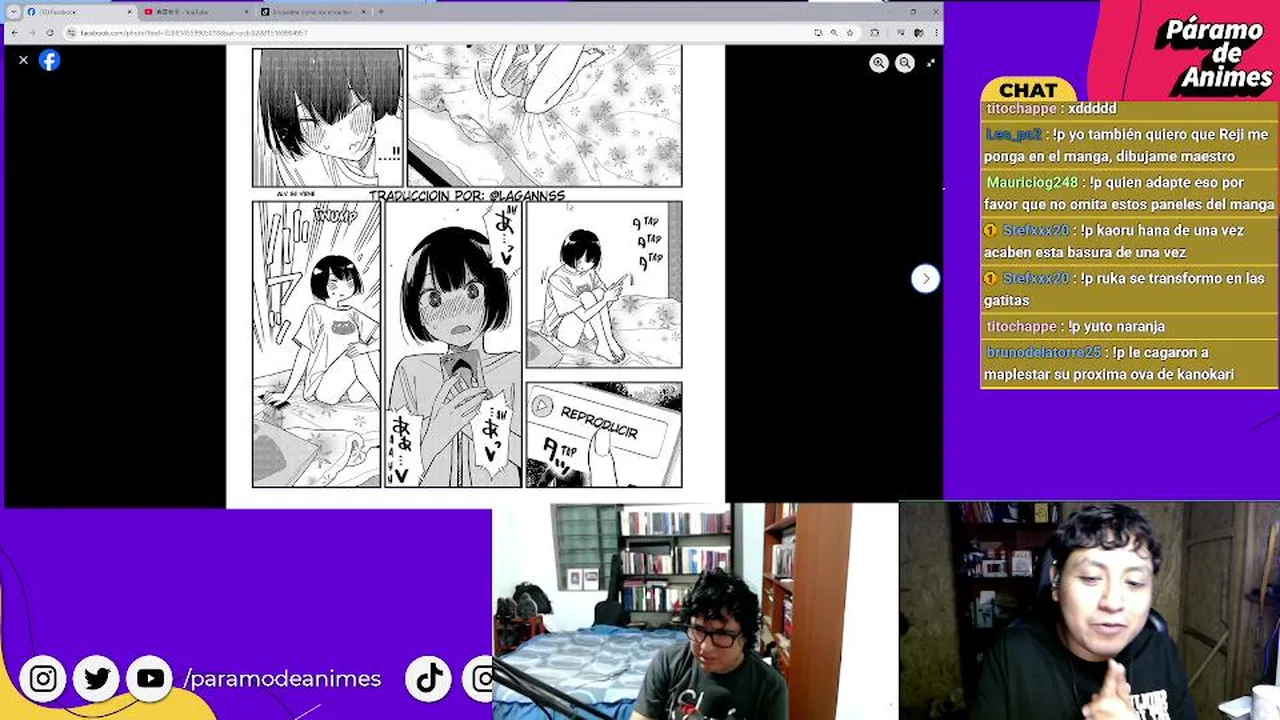Click the right webcam feed
This screenshot has height=720, width=1280.
point(1089,611)
